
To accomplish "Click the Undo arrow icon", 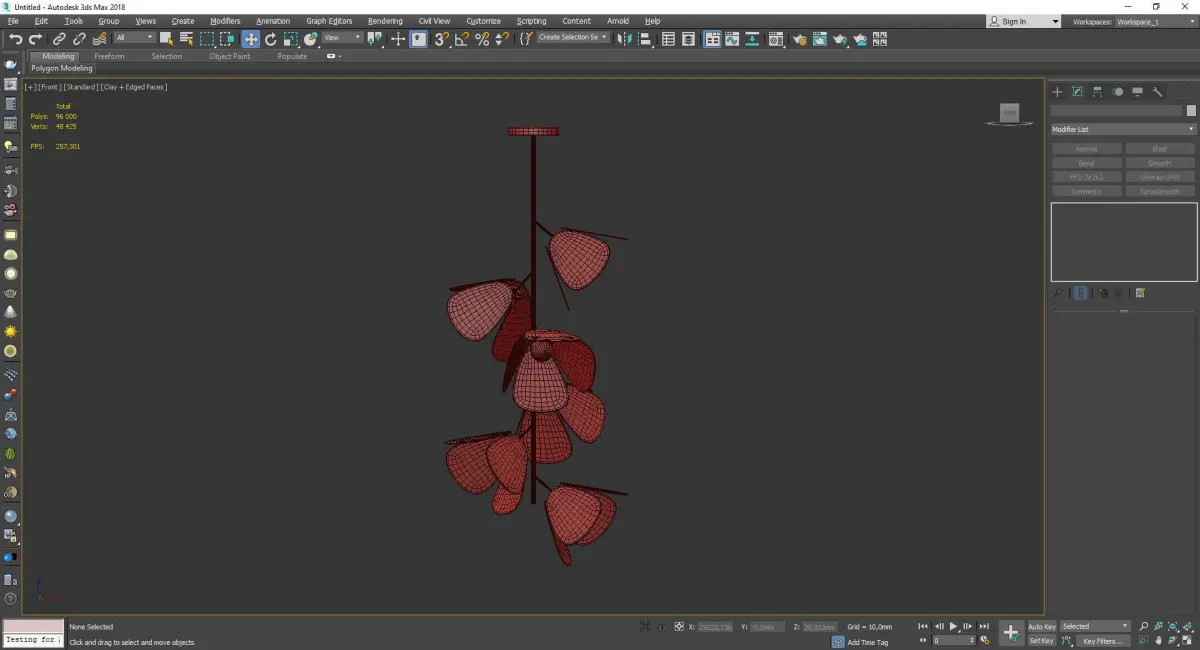I will tap(15, 39).
